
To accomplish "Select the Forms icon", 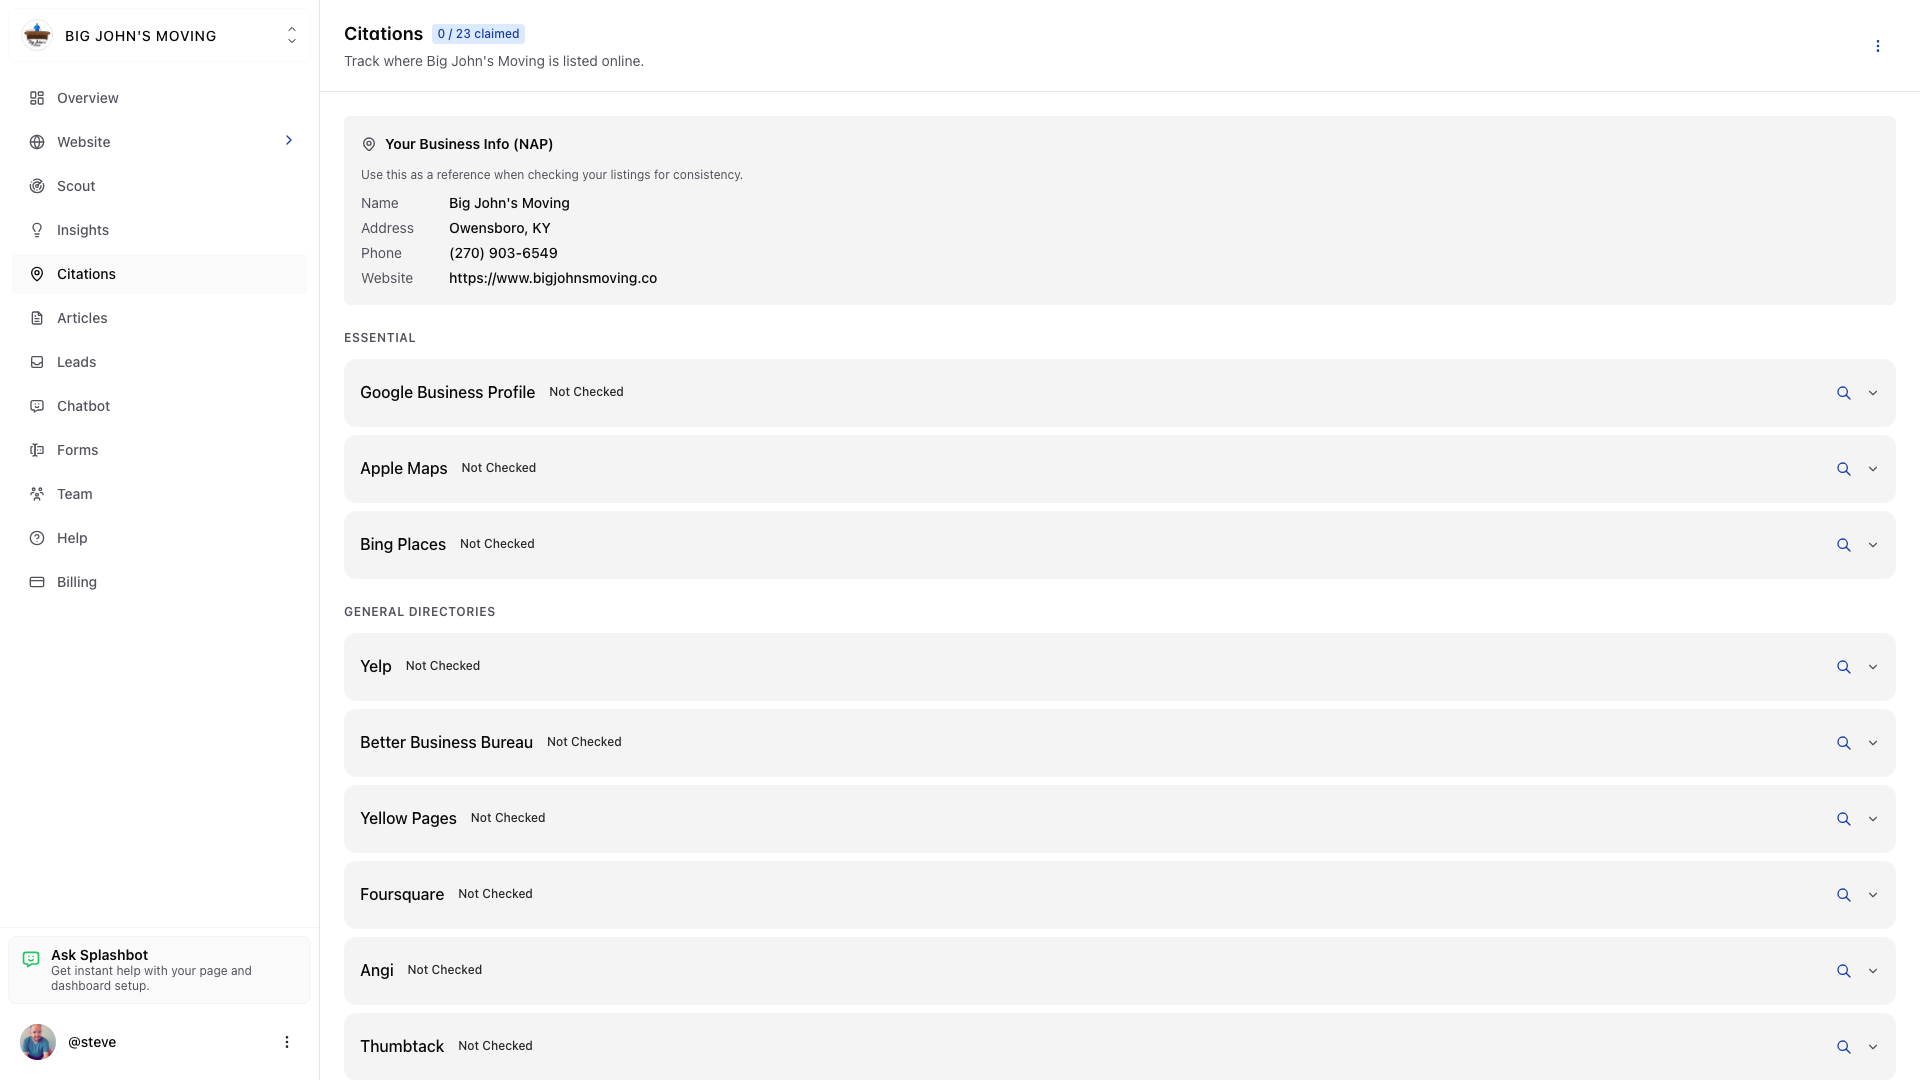I will [37, 450].
